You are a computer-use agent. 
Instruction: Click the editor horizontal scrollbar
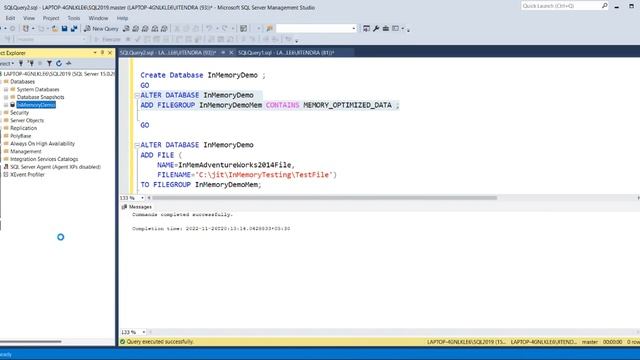[x=324, y=198]
